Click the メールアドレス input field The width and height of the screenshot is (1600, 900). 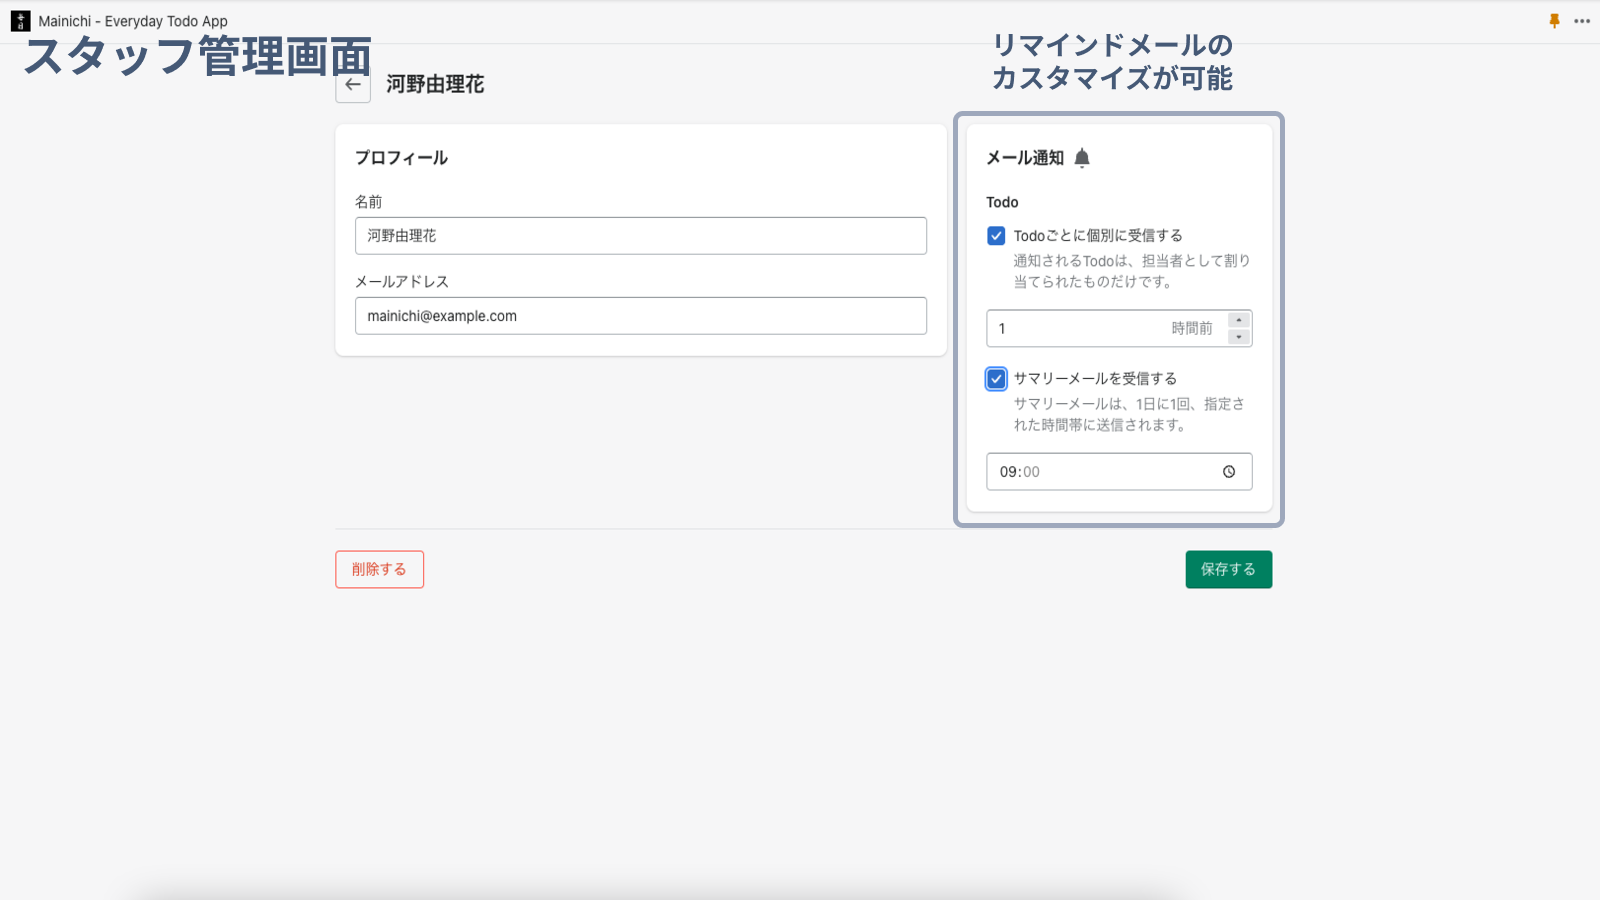coord(641,316)
